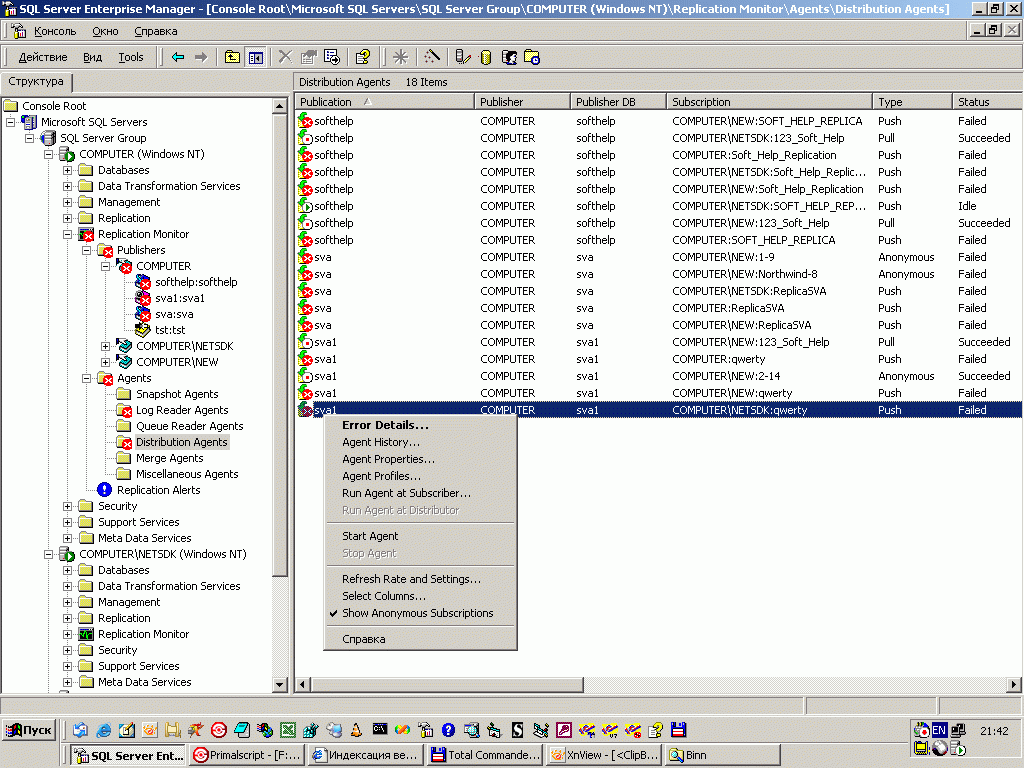Viewport: 1024px width, 768px height.
Task: Click subscription COMPUTER\NEW:Northwind-8 cell
Action: click(744, 274)
